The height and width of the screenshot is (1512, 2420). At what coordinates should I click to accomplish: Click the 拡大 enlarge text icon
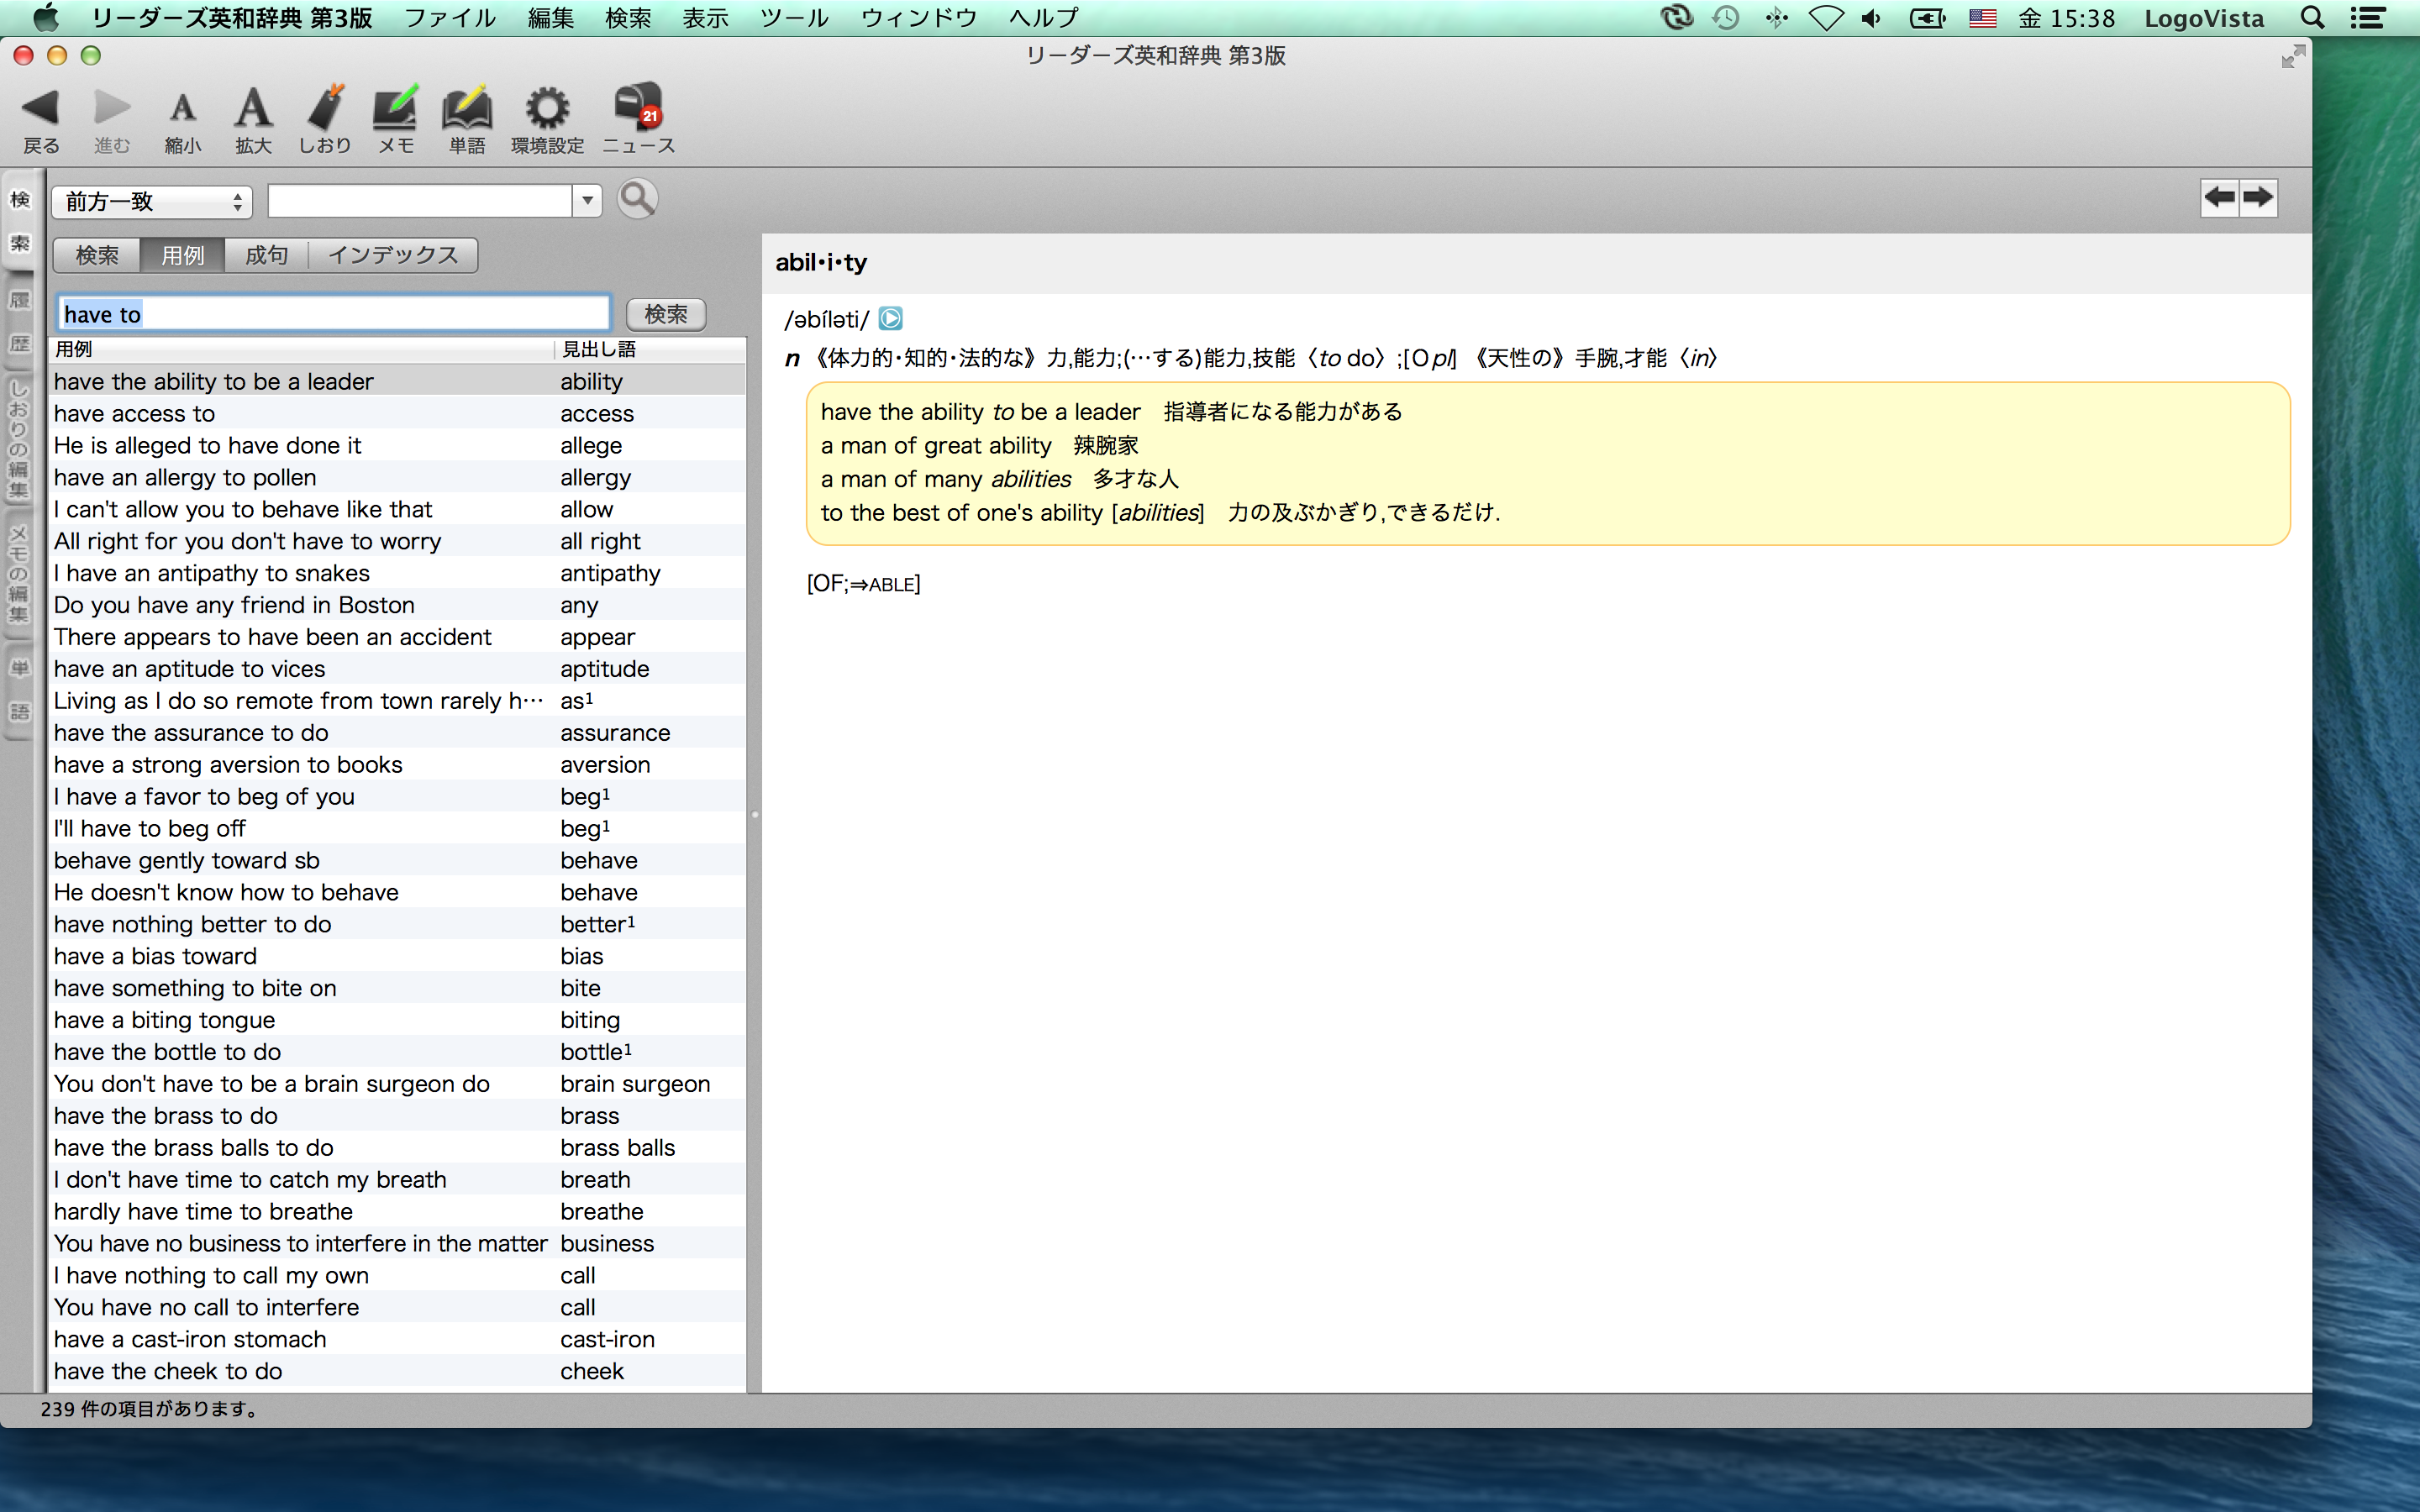point(253,108)
